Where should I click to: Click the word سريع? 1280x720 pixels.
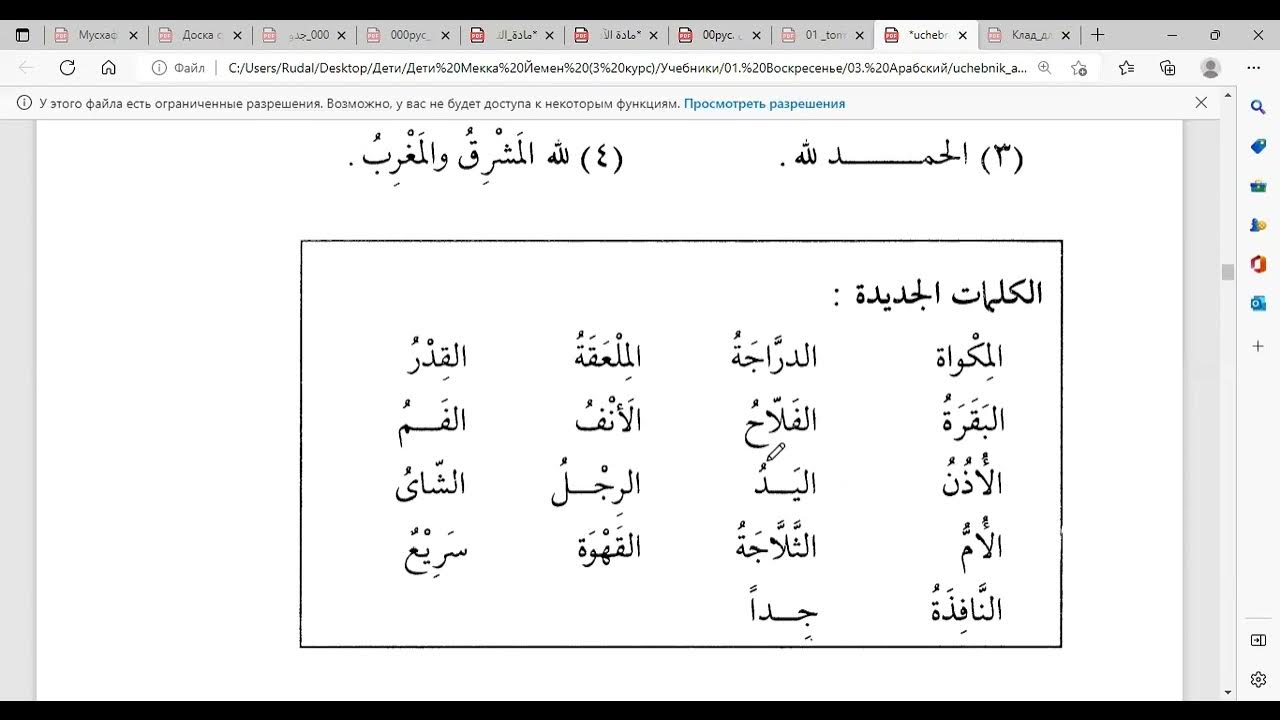436,552
